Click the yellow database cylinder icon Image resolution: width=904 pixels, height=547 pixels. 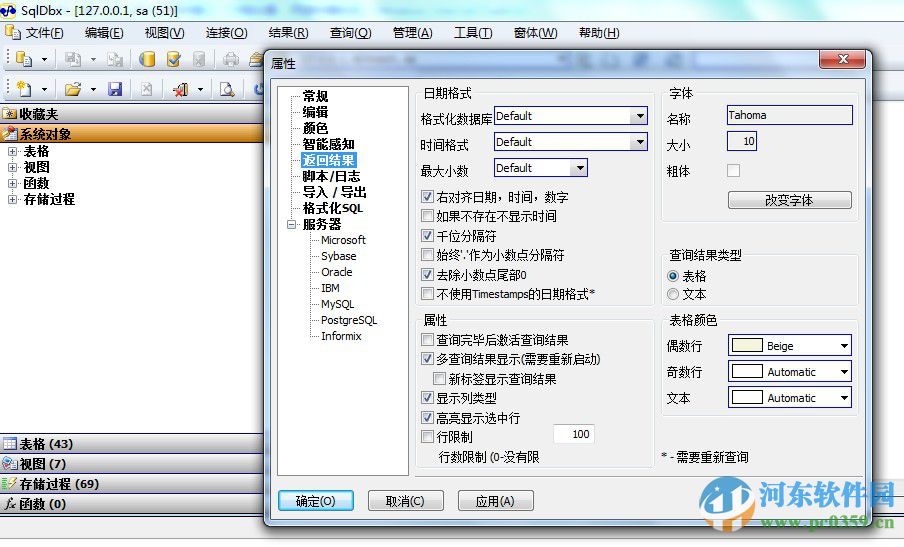pos(147,59)
